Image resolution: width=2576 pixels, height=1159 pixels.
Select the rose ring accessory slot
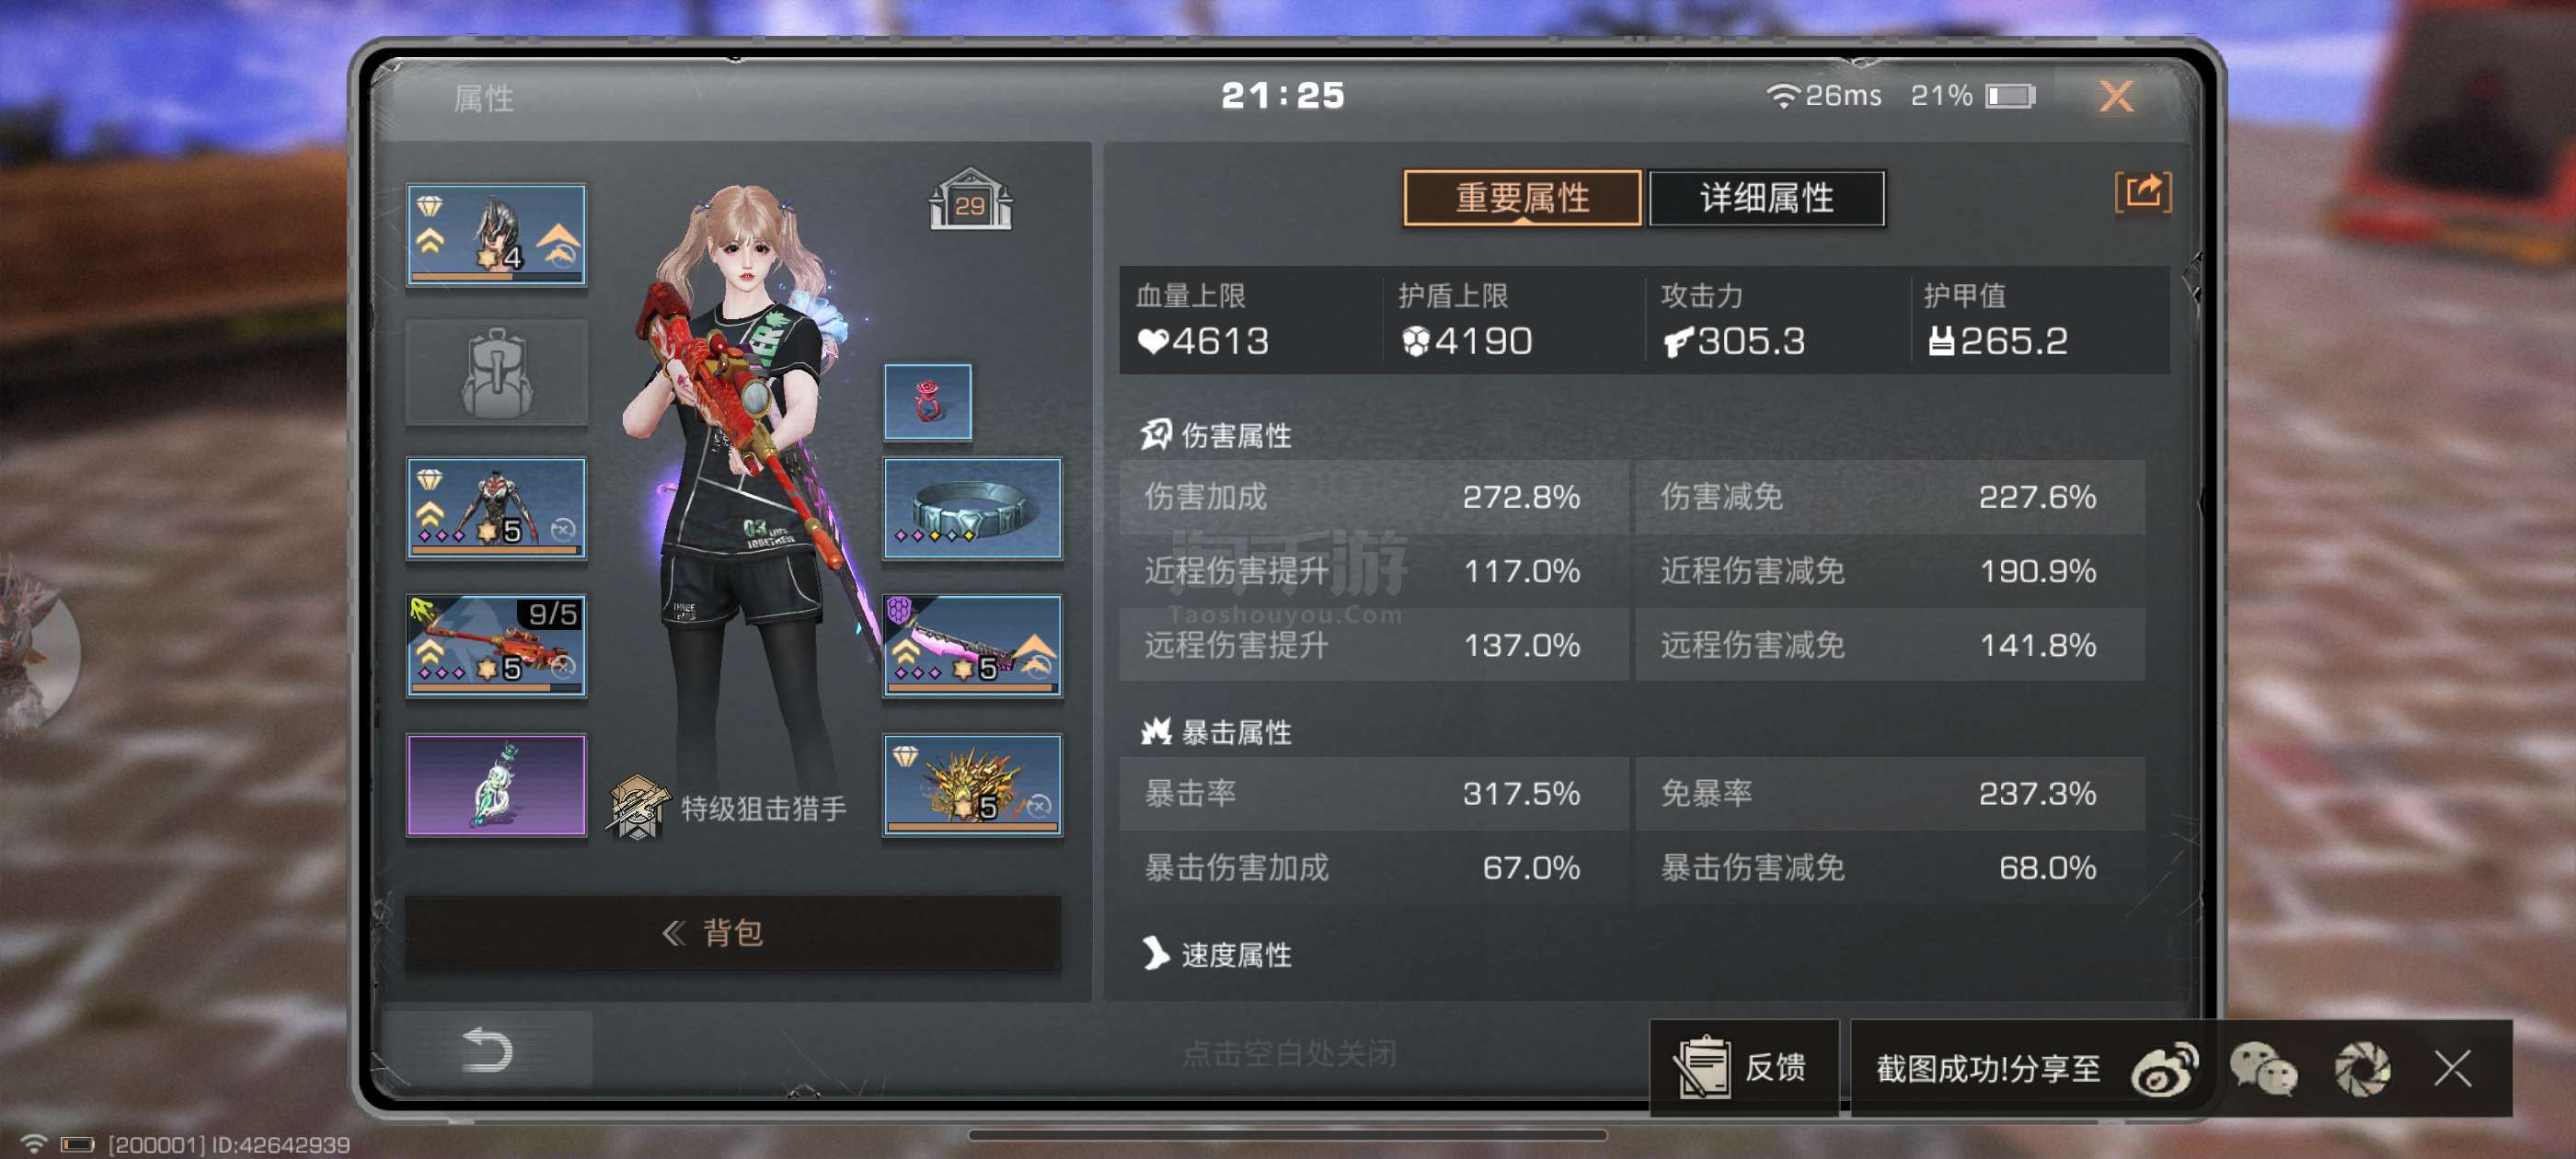click(927, 401)
